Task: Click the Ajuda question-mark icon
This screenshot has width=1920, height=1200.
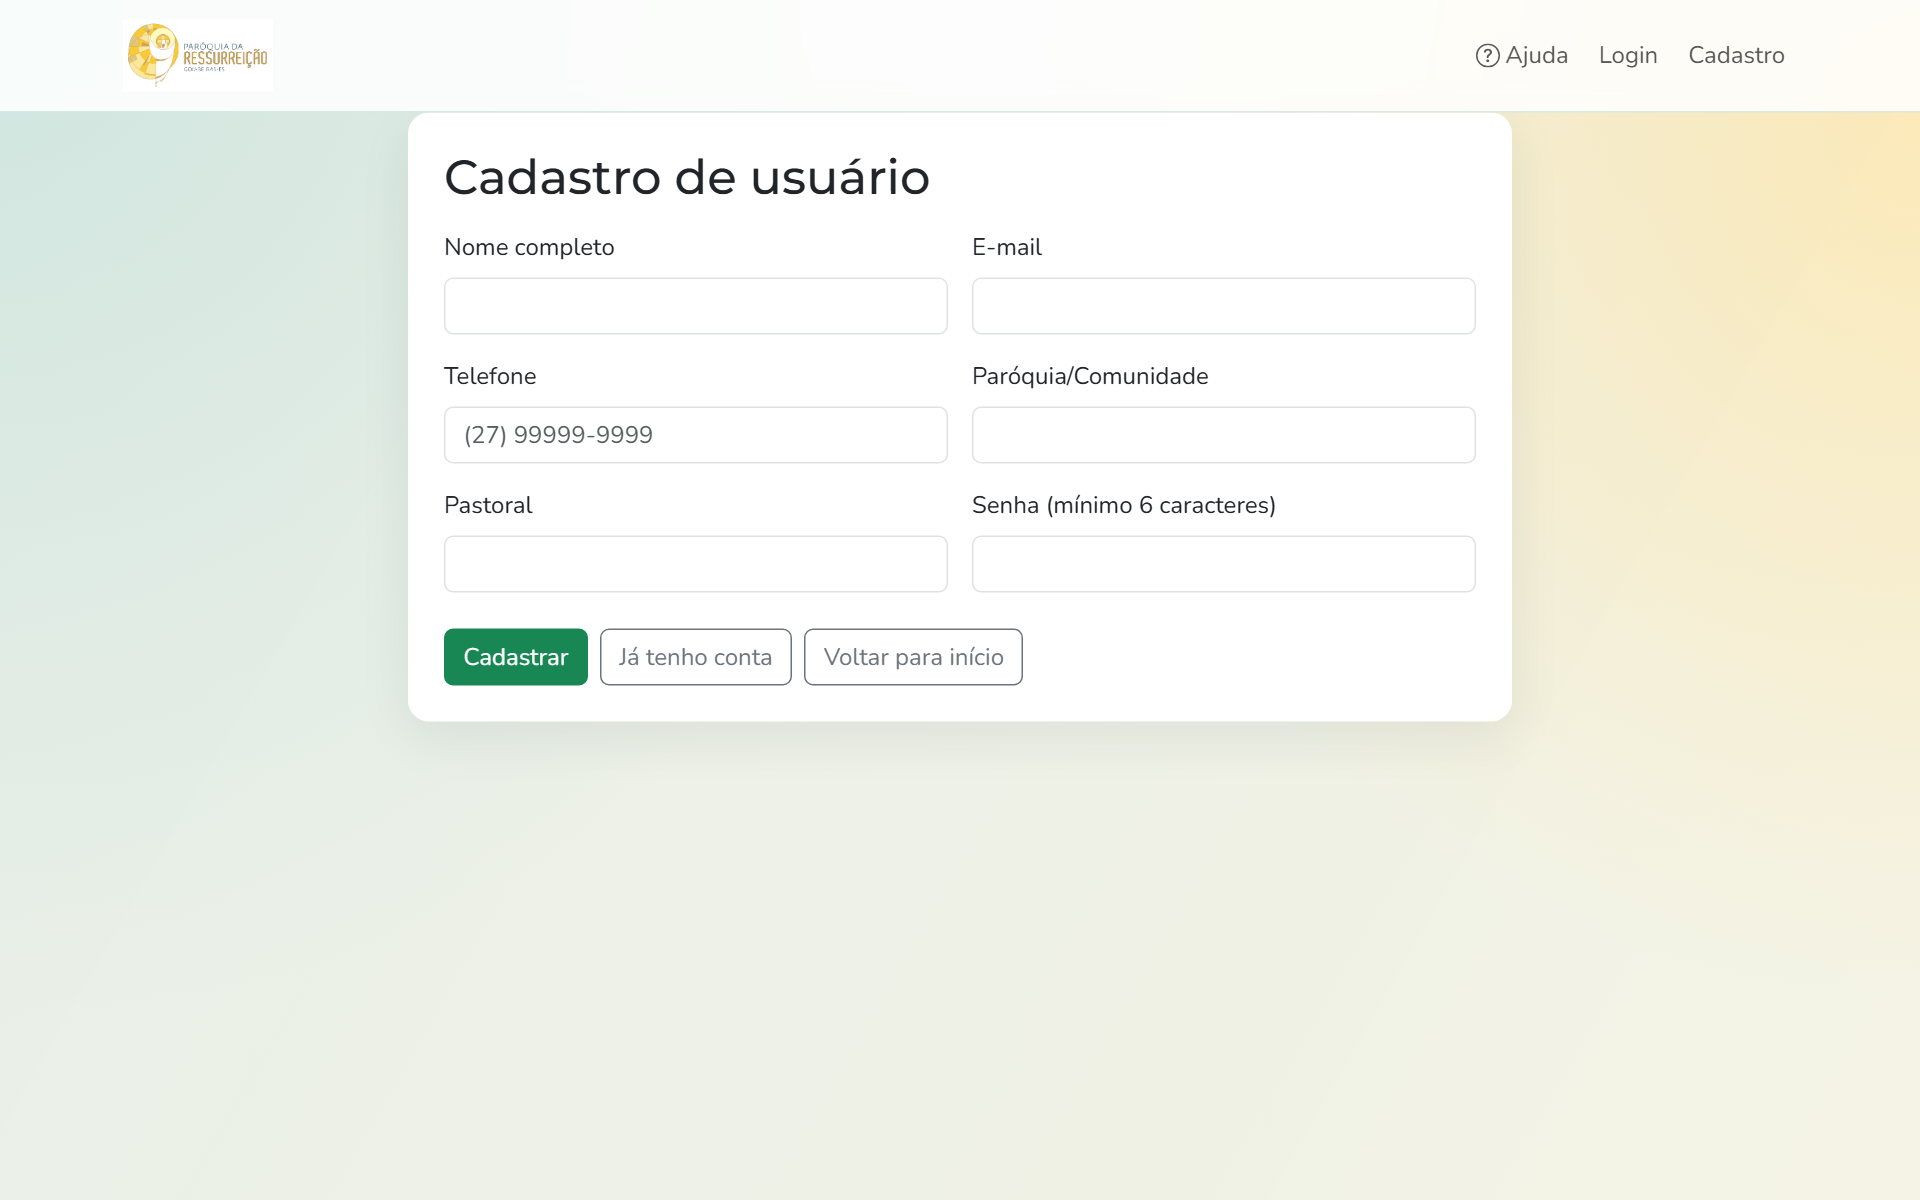Action: 1487,55
